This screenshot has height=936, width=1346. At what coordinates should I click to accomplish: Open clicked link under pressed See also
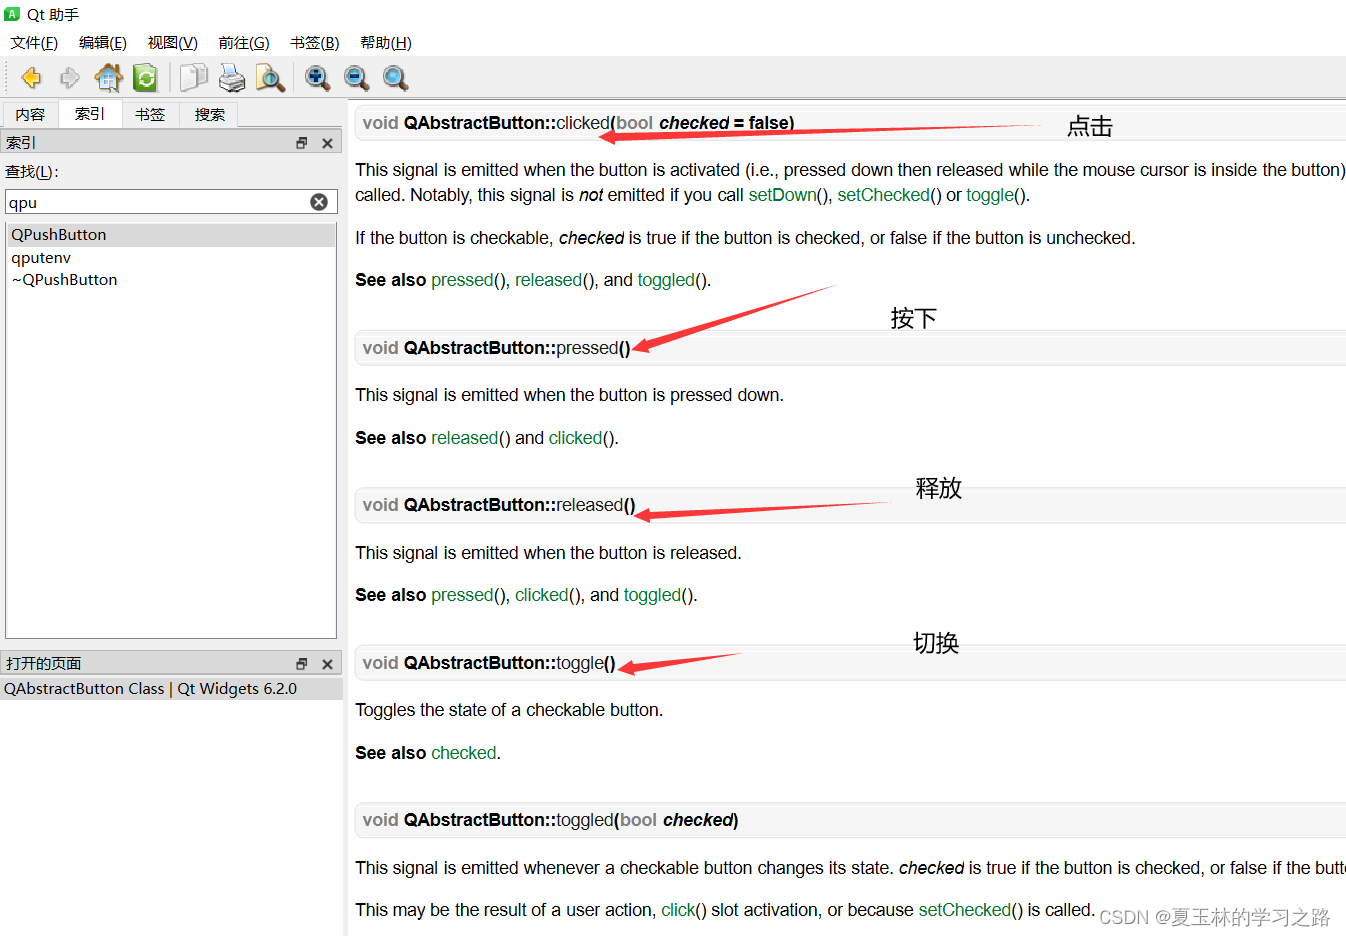point(575,438)
